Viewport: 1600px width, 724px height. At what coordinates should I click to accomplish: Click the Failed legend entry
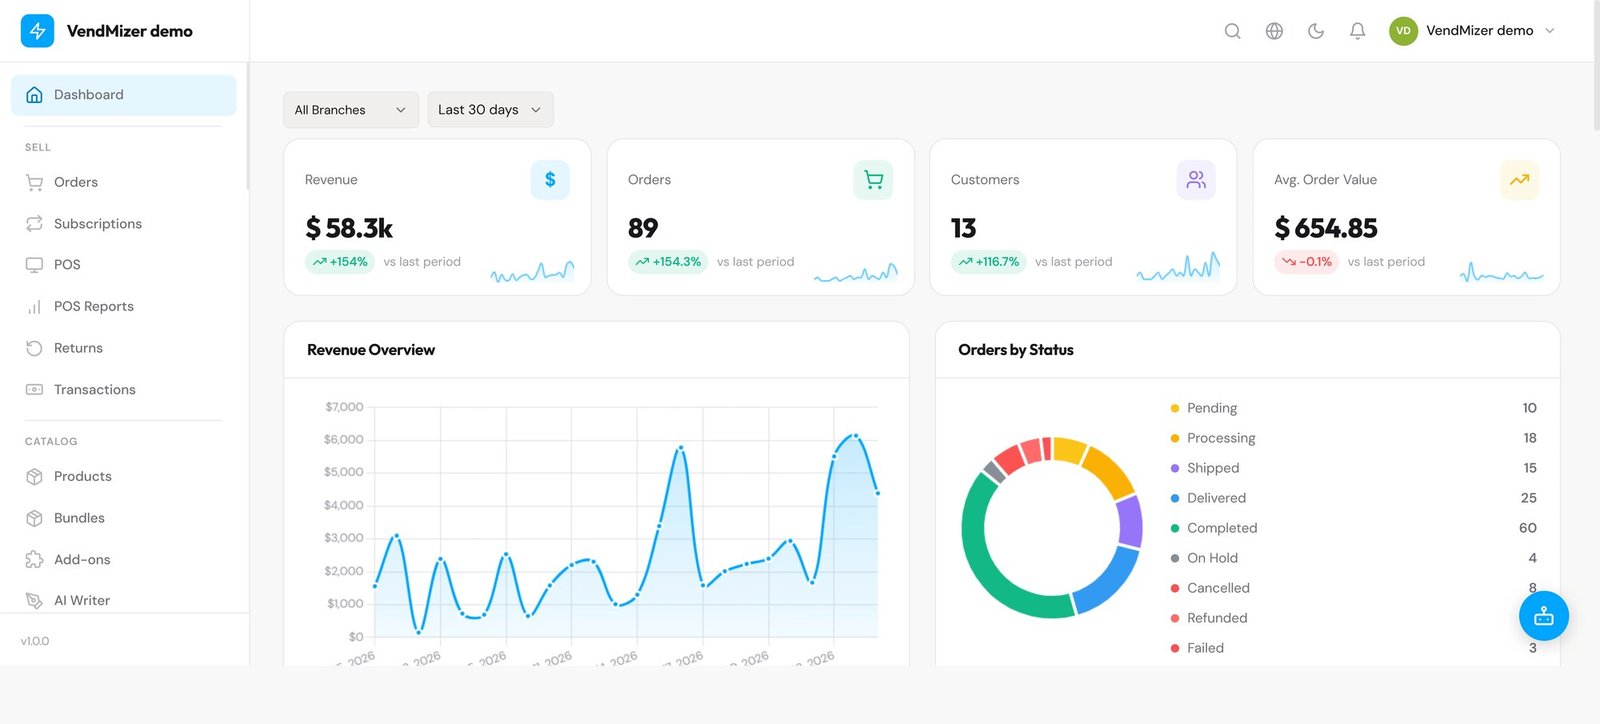coord(1353,648)
